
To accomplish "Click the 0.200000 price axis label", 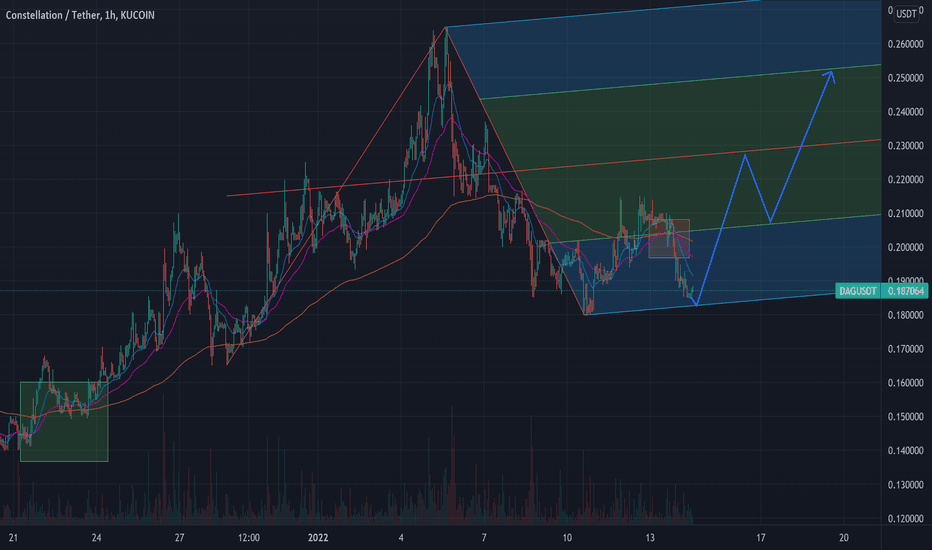I will coord(905,247).
